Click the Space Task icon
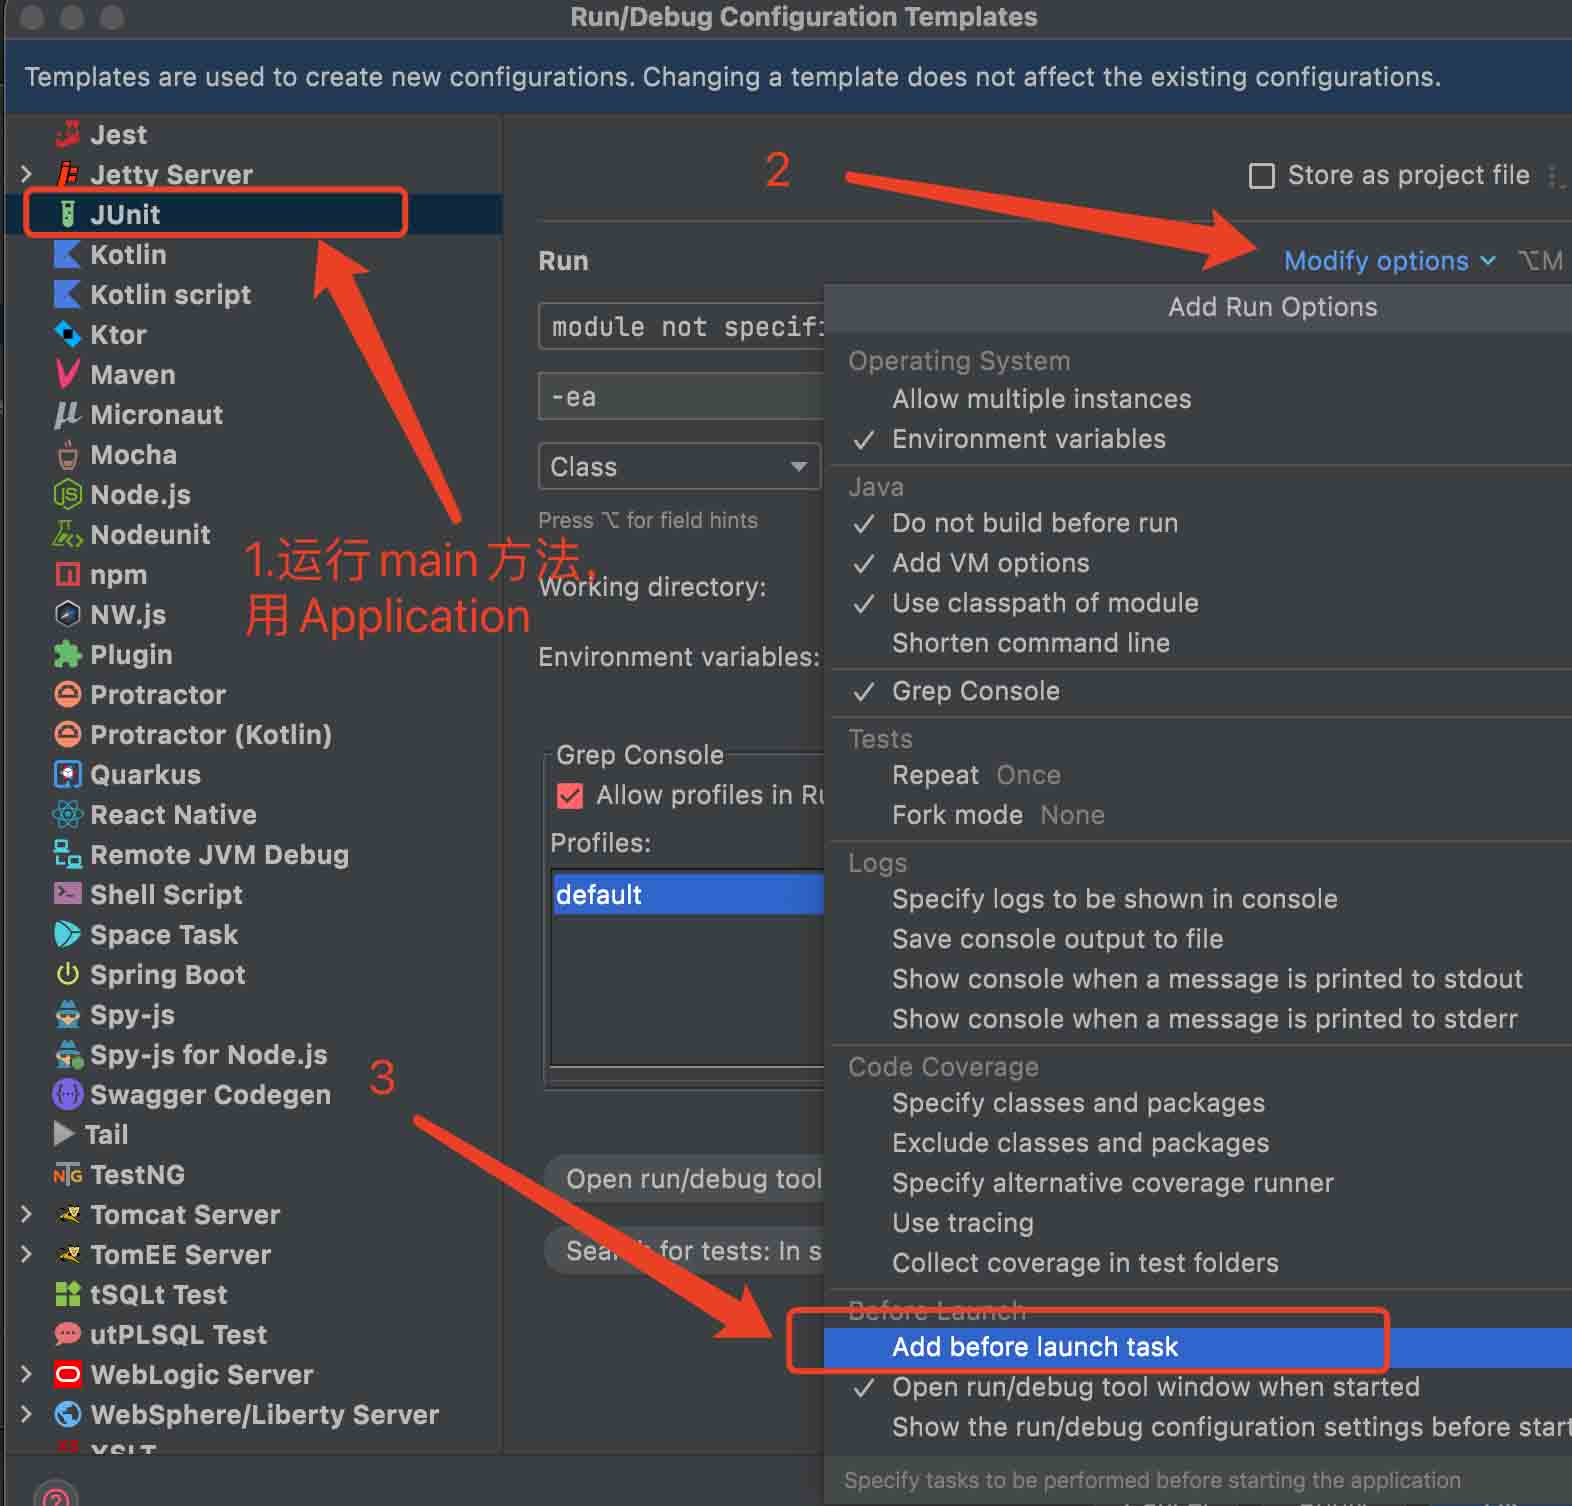The width and height of the screenshot is (1572, 1506). click(67, 934)
